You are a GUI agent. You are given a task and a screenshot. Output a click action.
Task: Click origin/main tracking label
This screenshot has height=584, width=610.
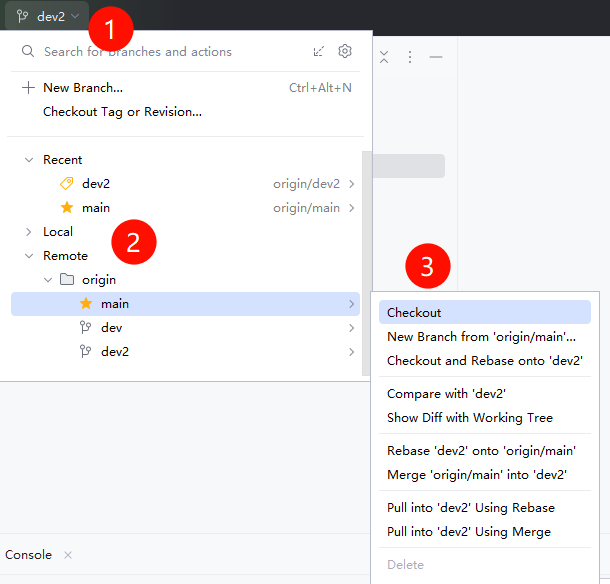point(306,208)
